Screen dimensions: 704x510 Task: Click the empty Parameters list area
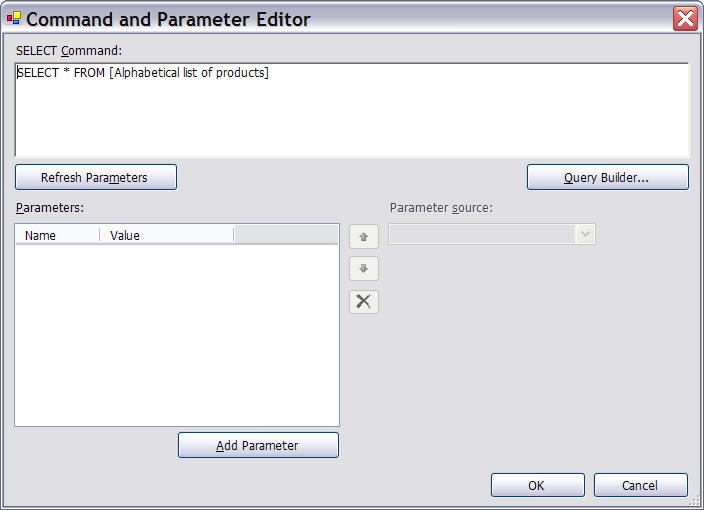tap(176, 335)
